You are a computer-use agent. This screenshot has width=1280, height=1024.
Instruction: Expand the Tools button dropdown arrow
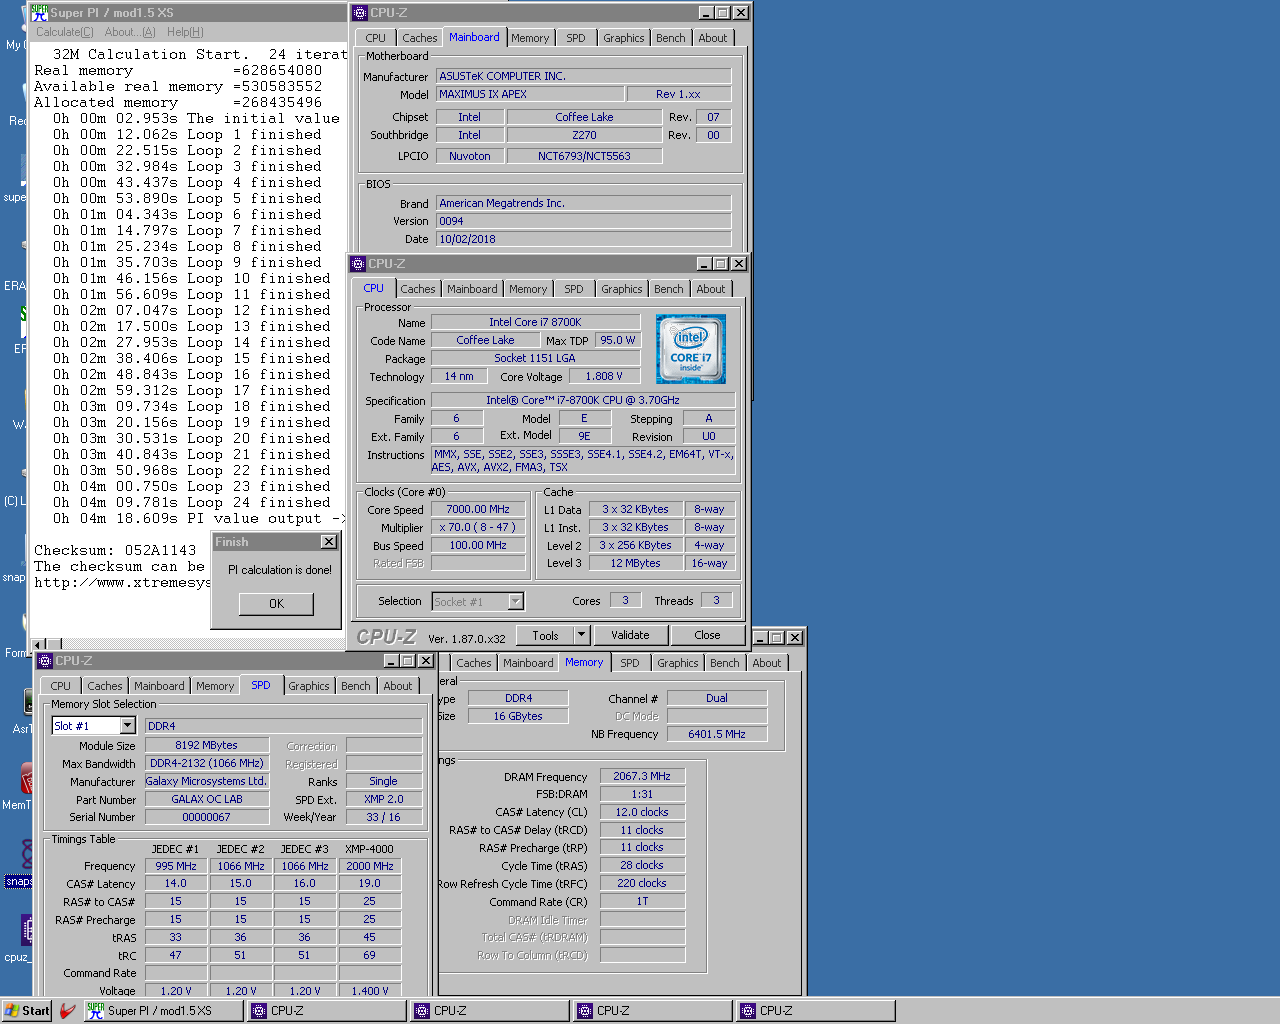point(582,635)
